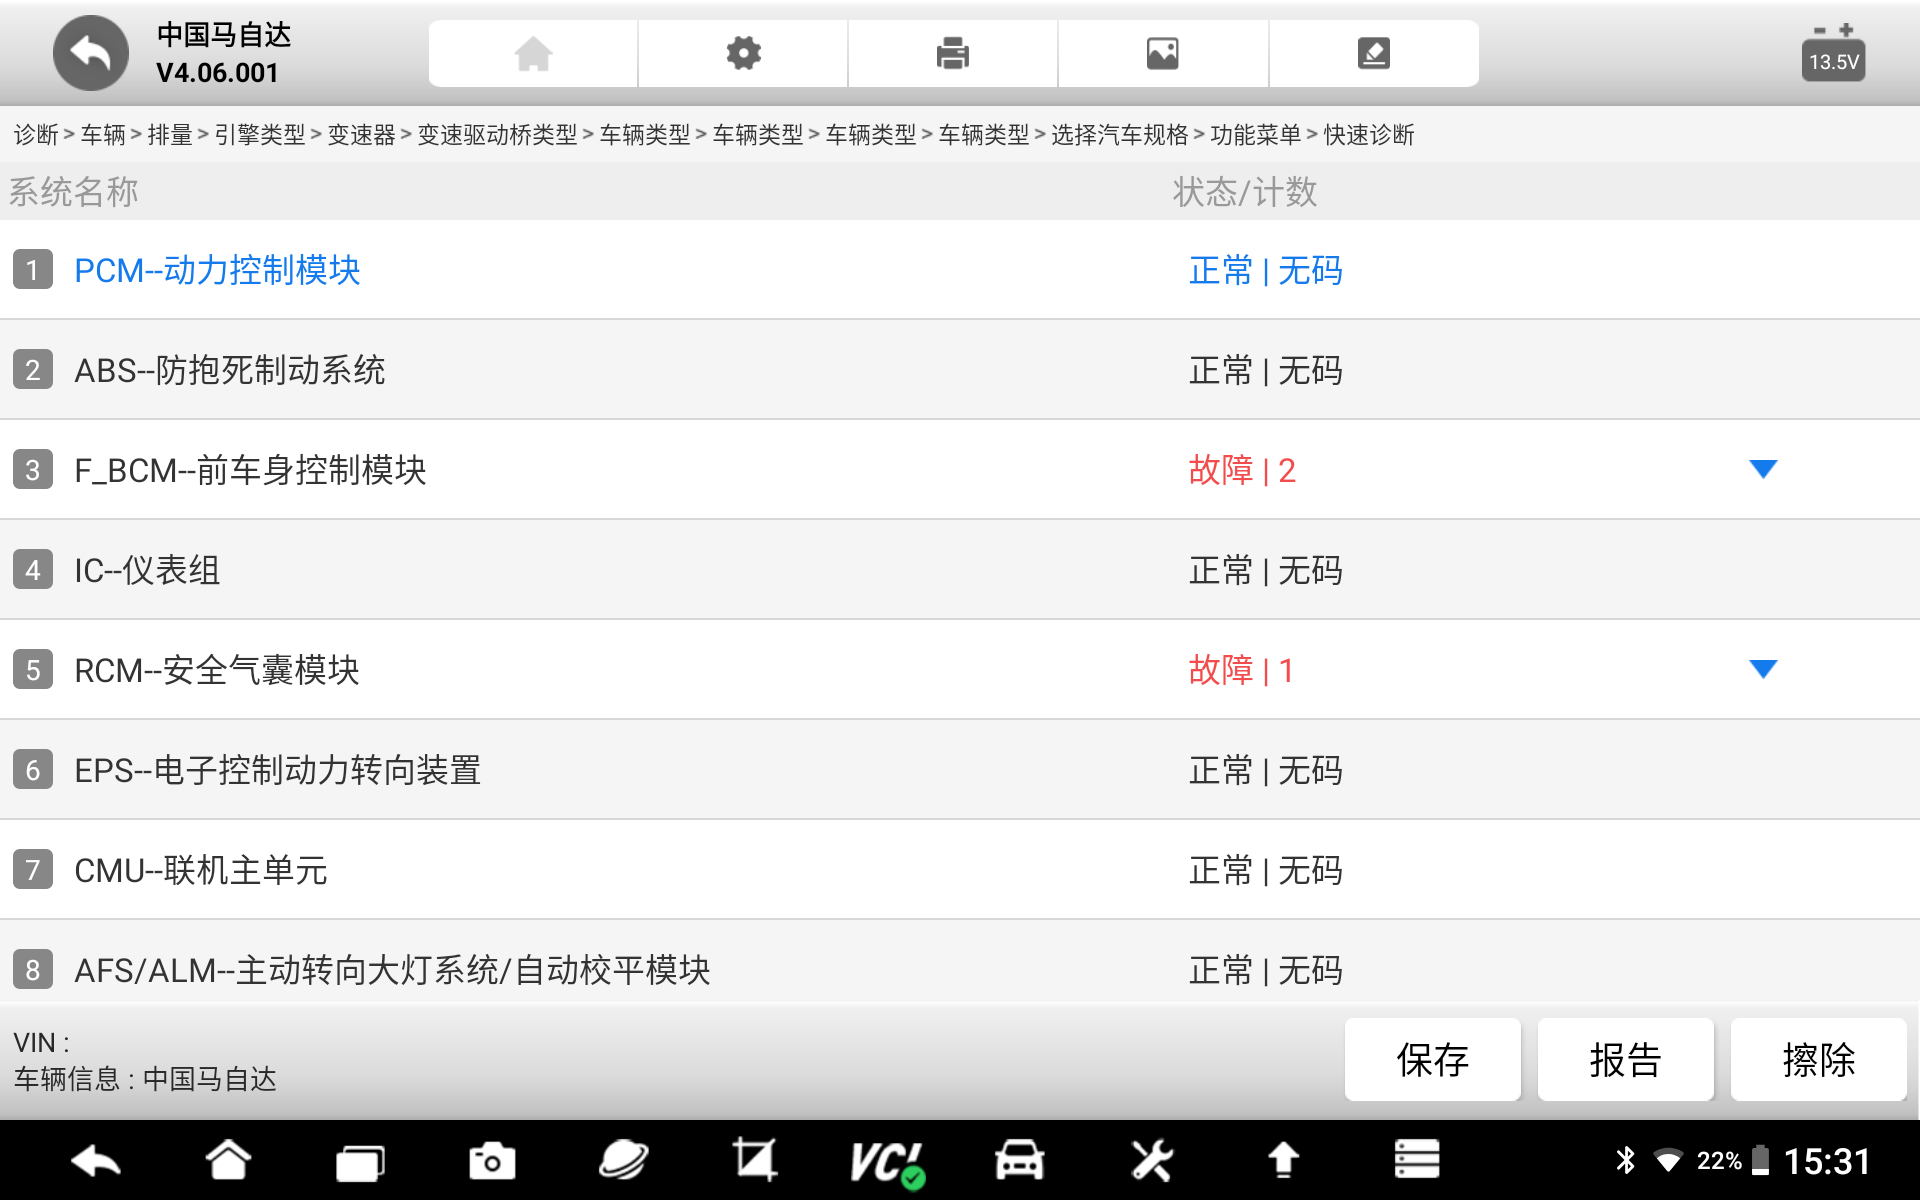Expand F_BCM fault code details

pos(1762,469)
